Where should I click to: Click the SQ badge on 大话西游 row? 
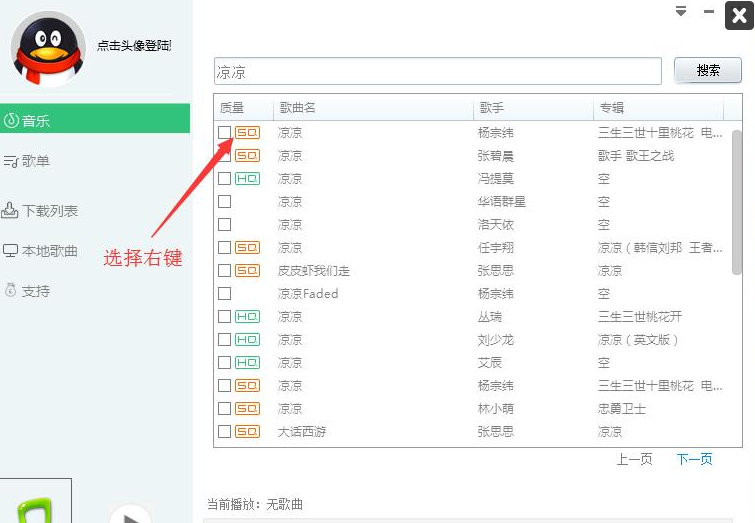point(247,431)
